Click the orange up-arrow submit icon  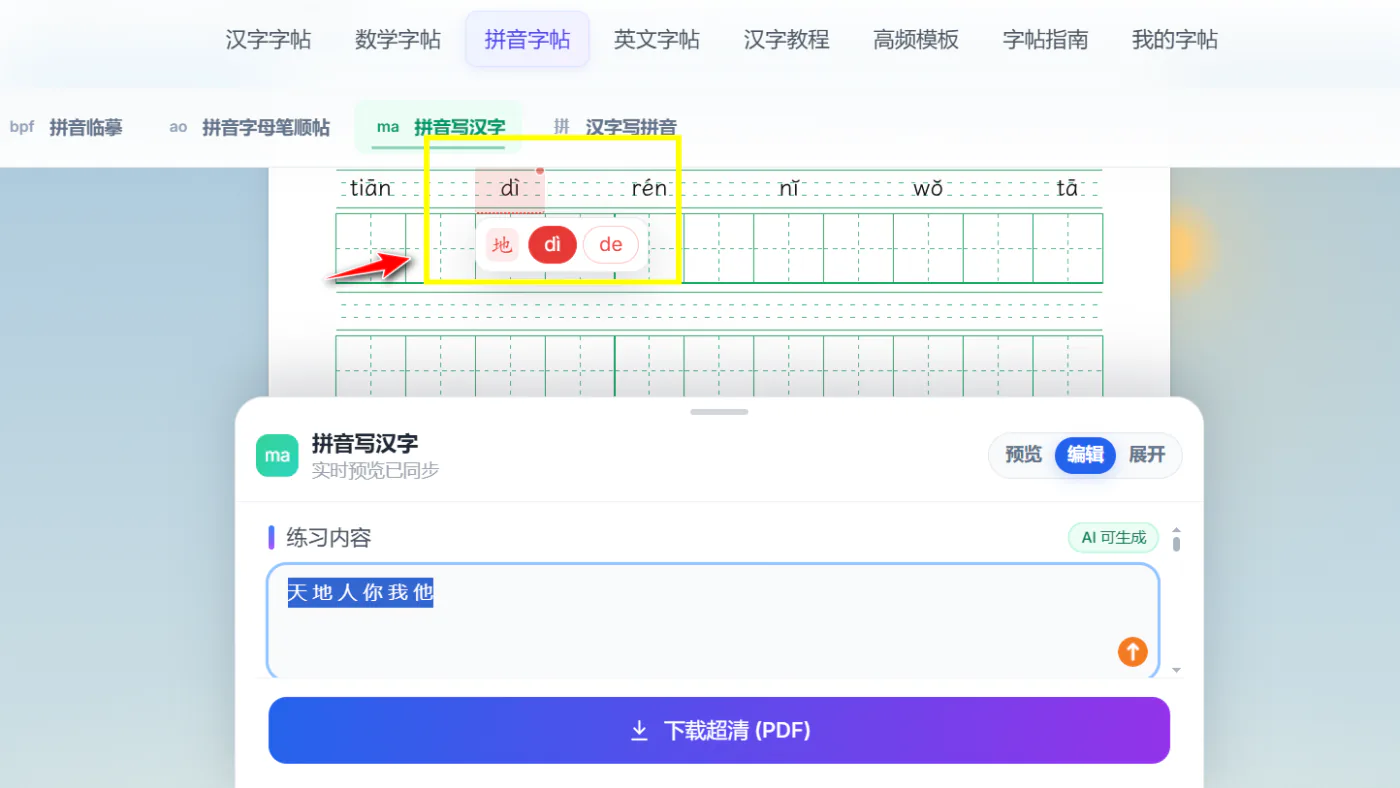[x=1132, y=652]
